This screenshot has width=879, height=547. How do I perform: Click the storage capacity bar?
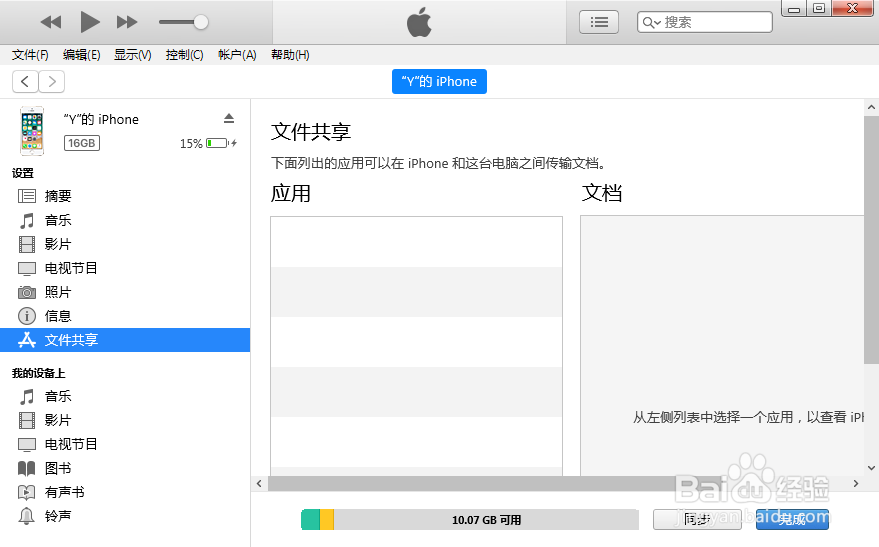pos(470,520)
